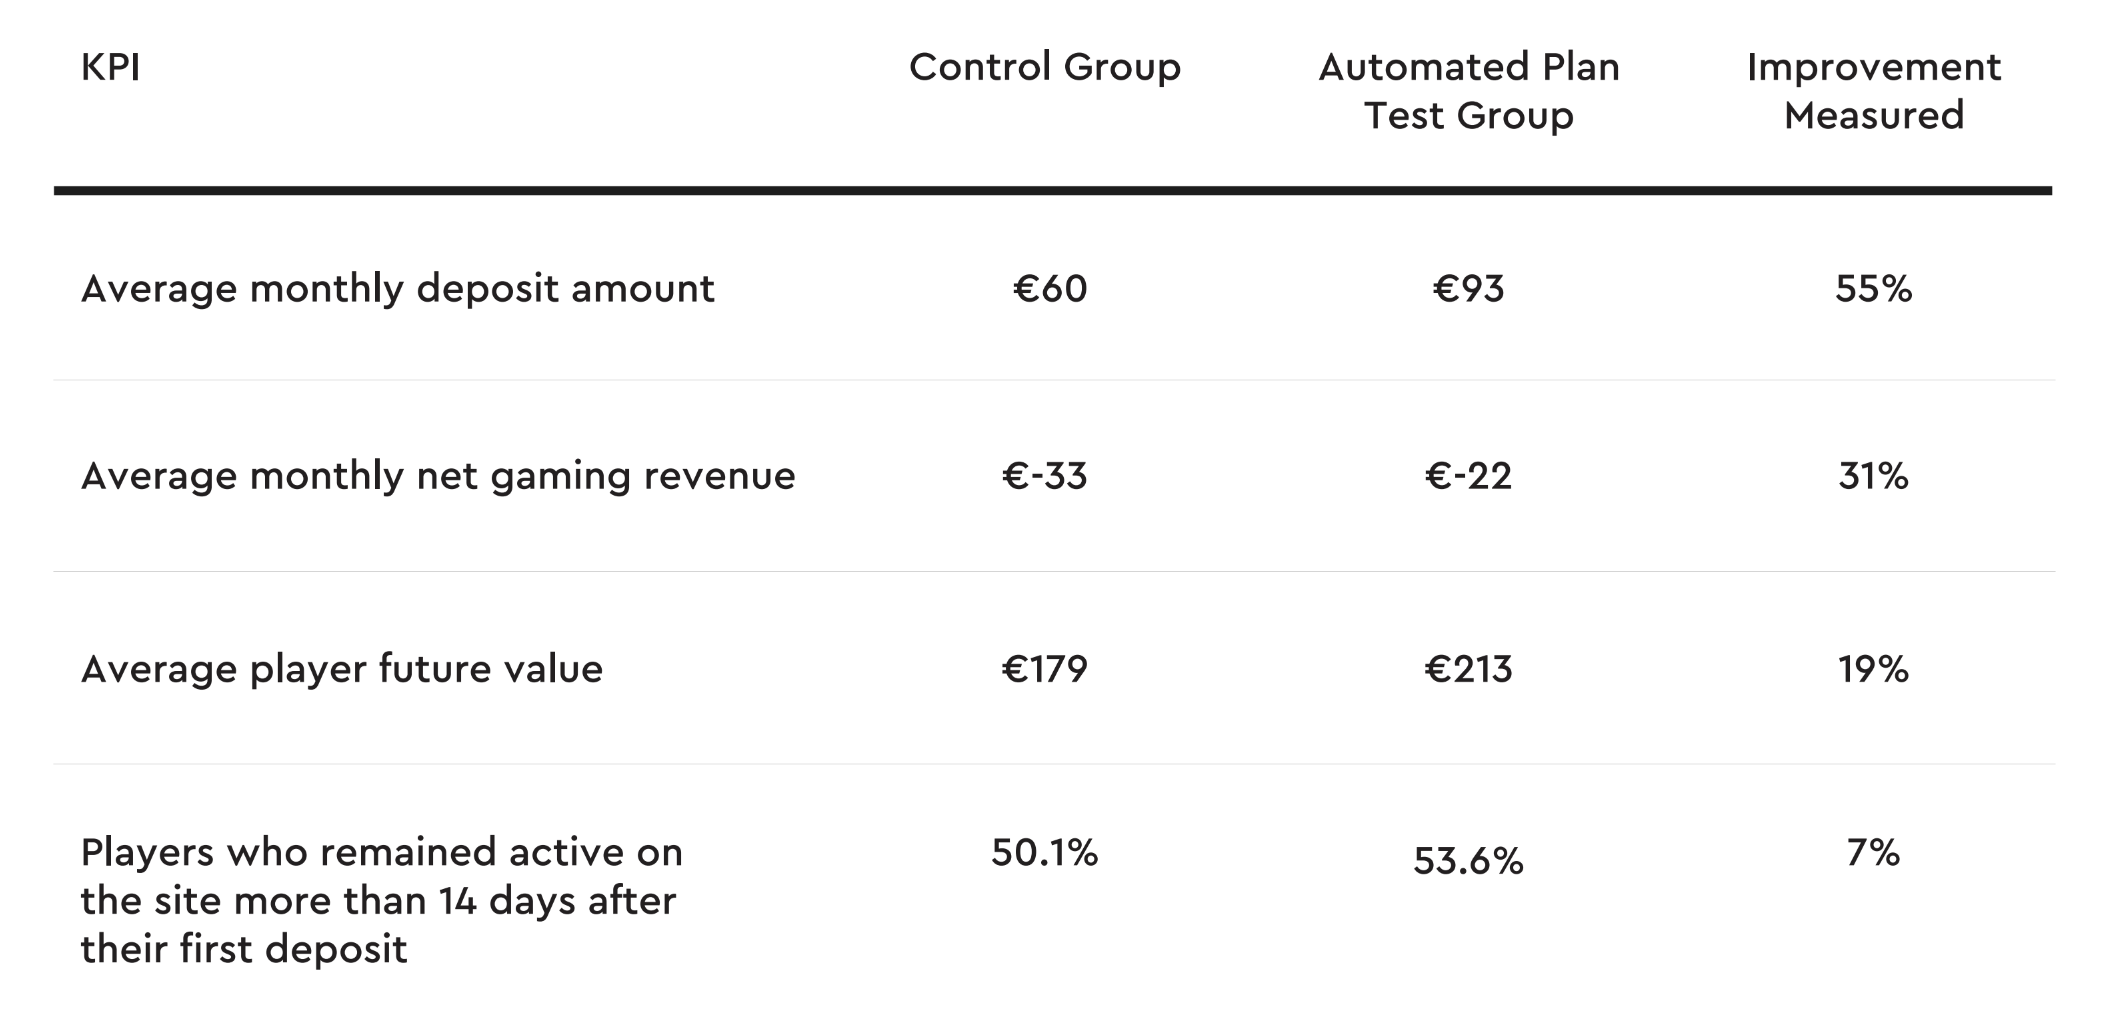Click the Average player future value label

tap(342, 670)
